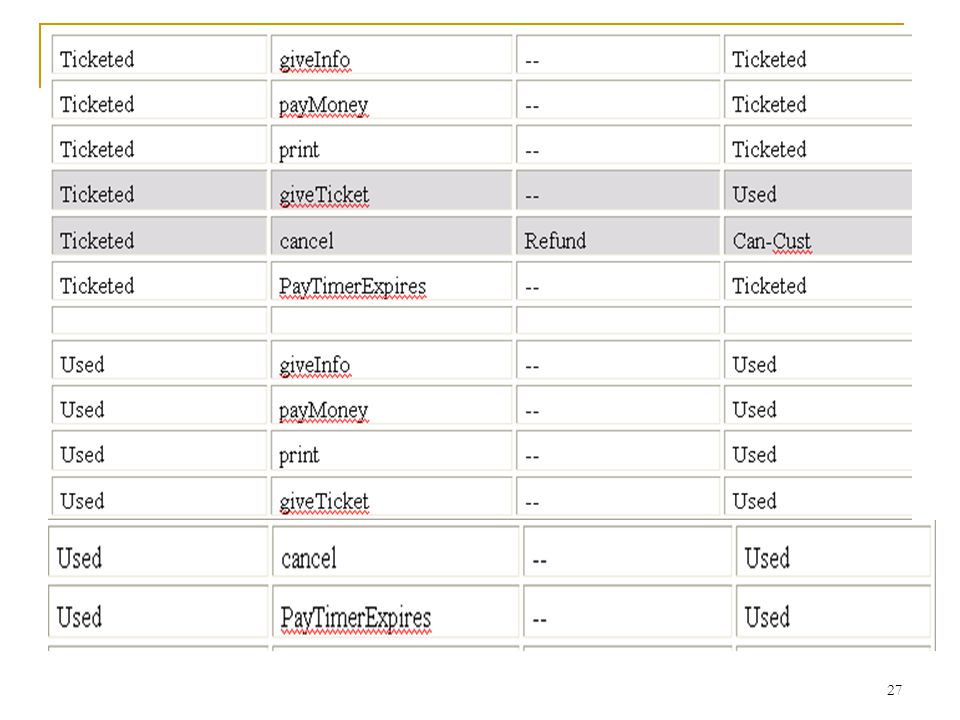Viewport: 960px width, 720px height.
Task: Click the empty event cell in blank row
Action: pyautogui.click(x=391, y=320)
